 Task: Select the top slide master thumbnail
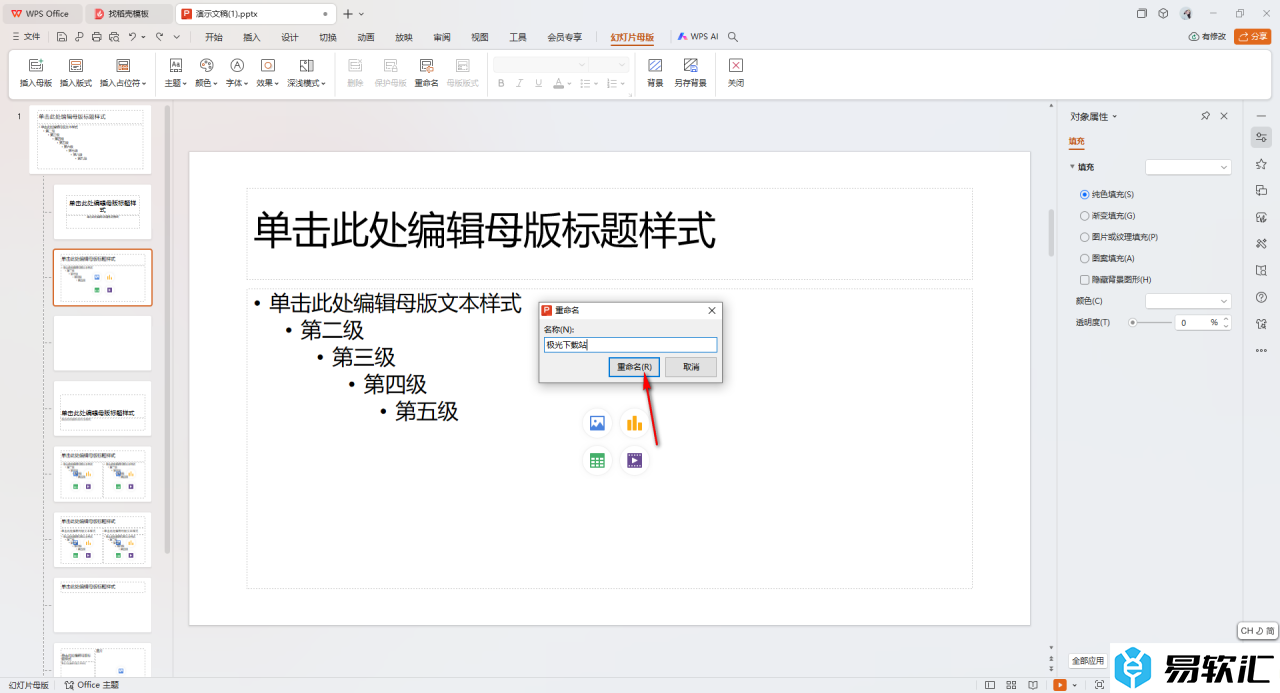click(90, 139)
